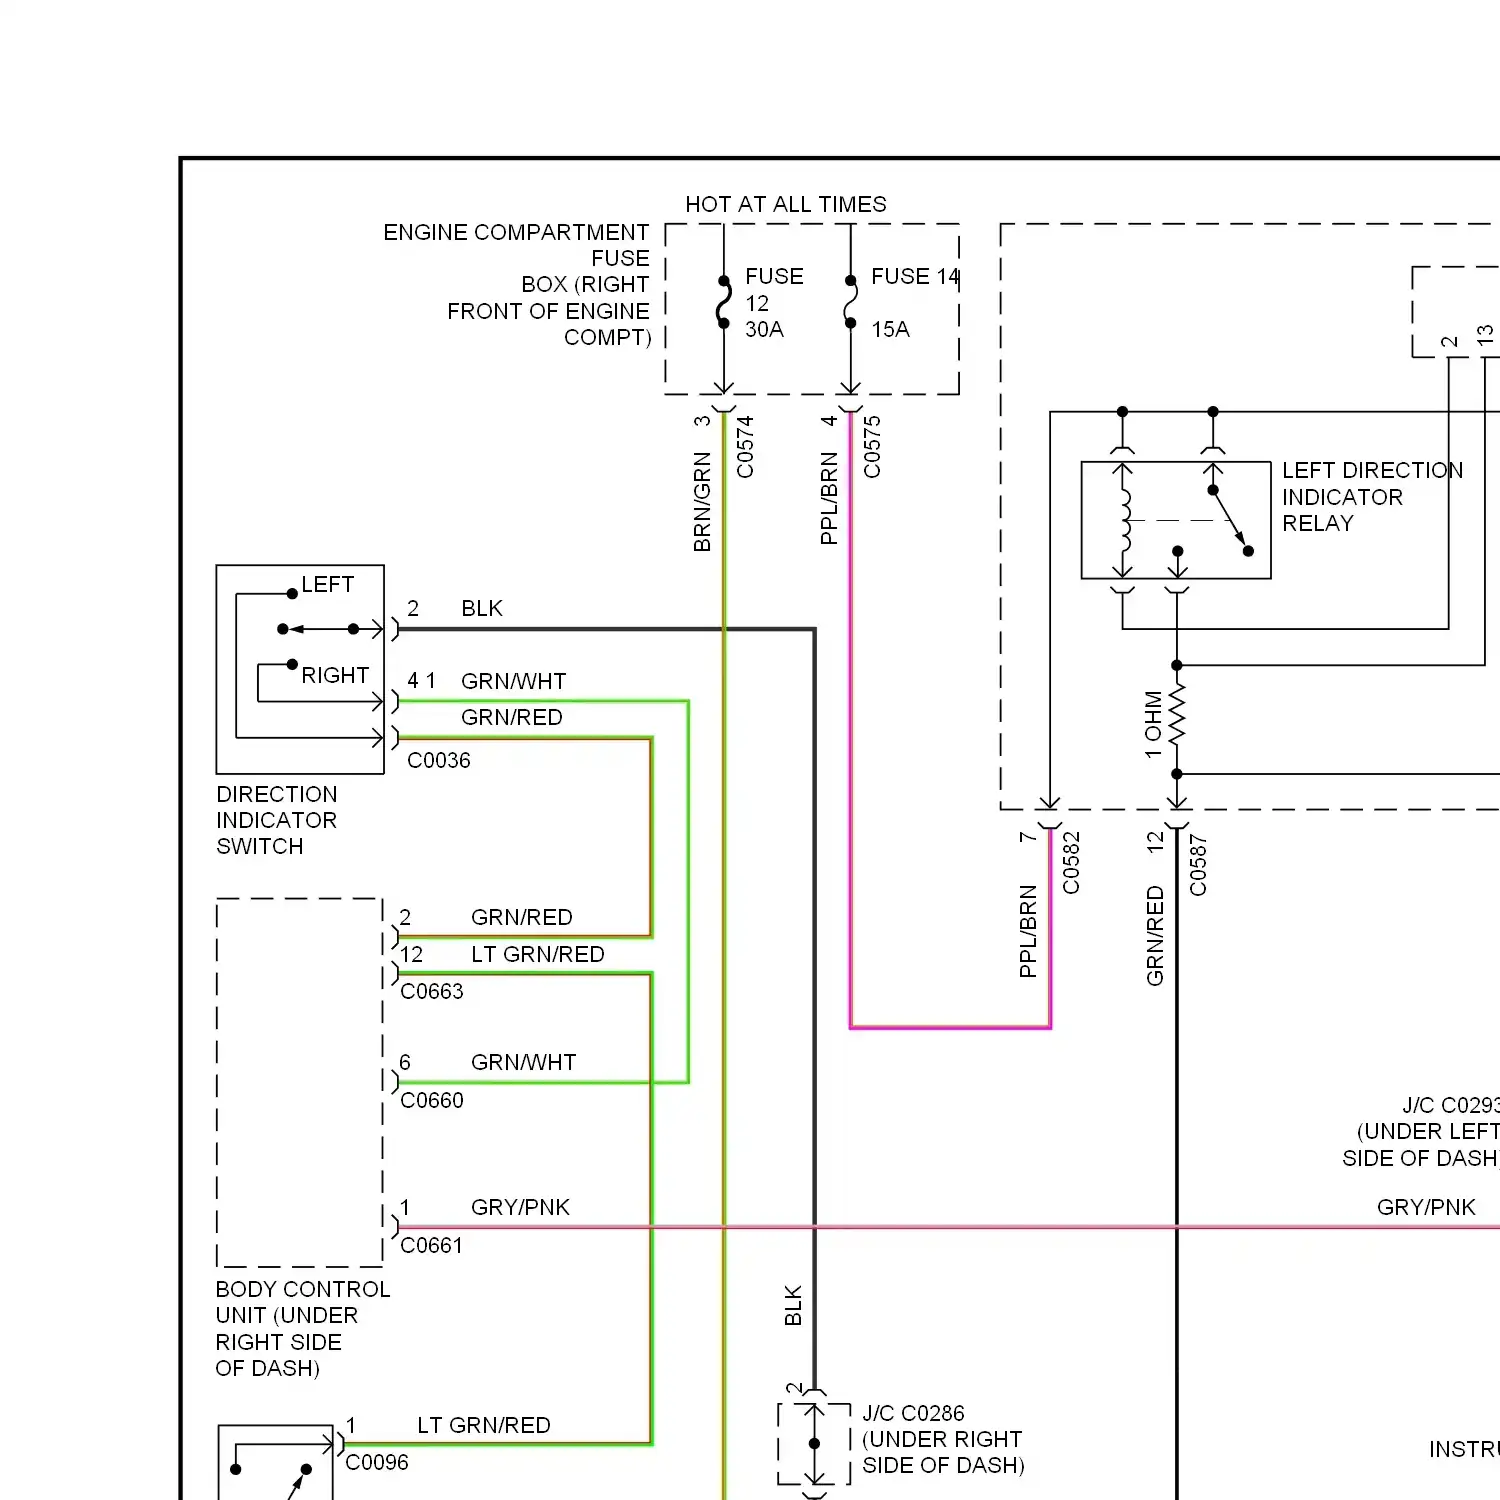Screen dimensions: 1500x1500
Task: Click connector label C0096
Action: click(377, 1462)
